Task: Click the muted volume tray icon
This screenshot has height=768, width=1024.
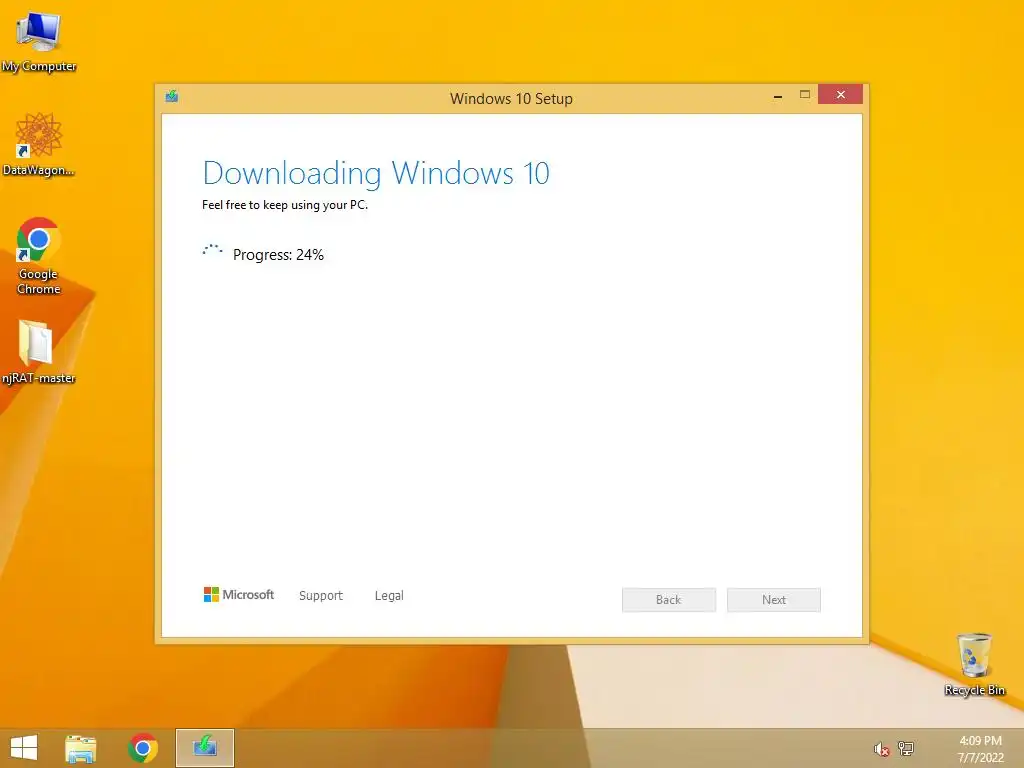Action: click(881, 749)
